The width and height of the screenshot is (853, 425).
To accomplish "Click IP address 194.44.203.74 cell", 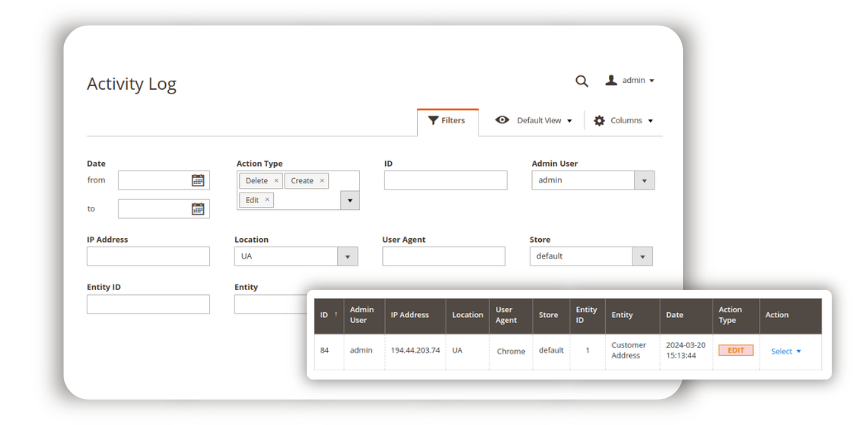I will click(x=415, y=350).
